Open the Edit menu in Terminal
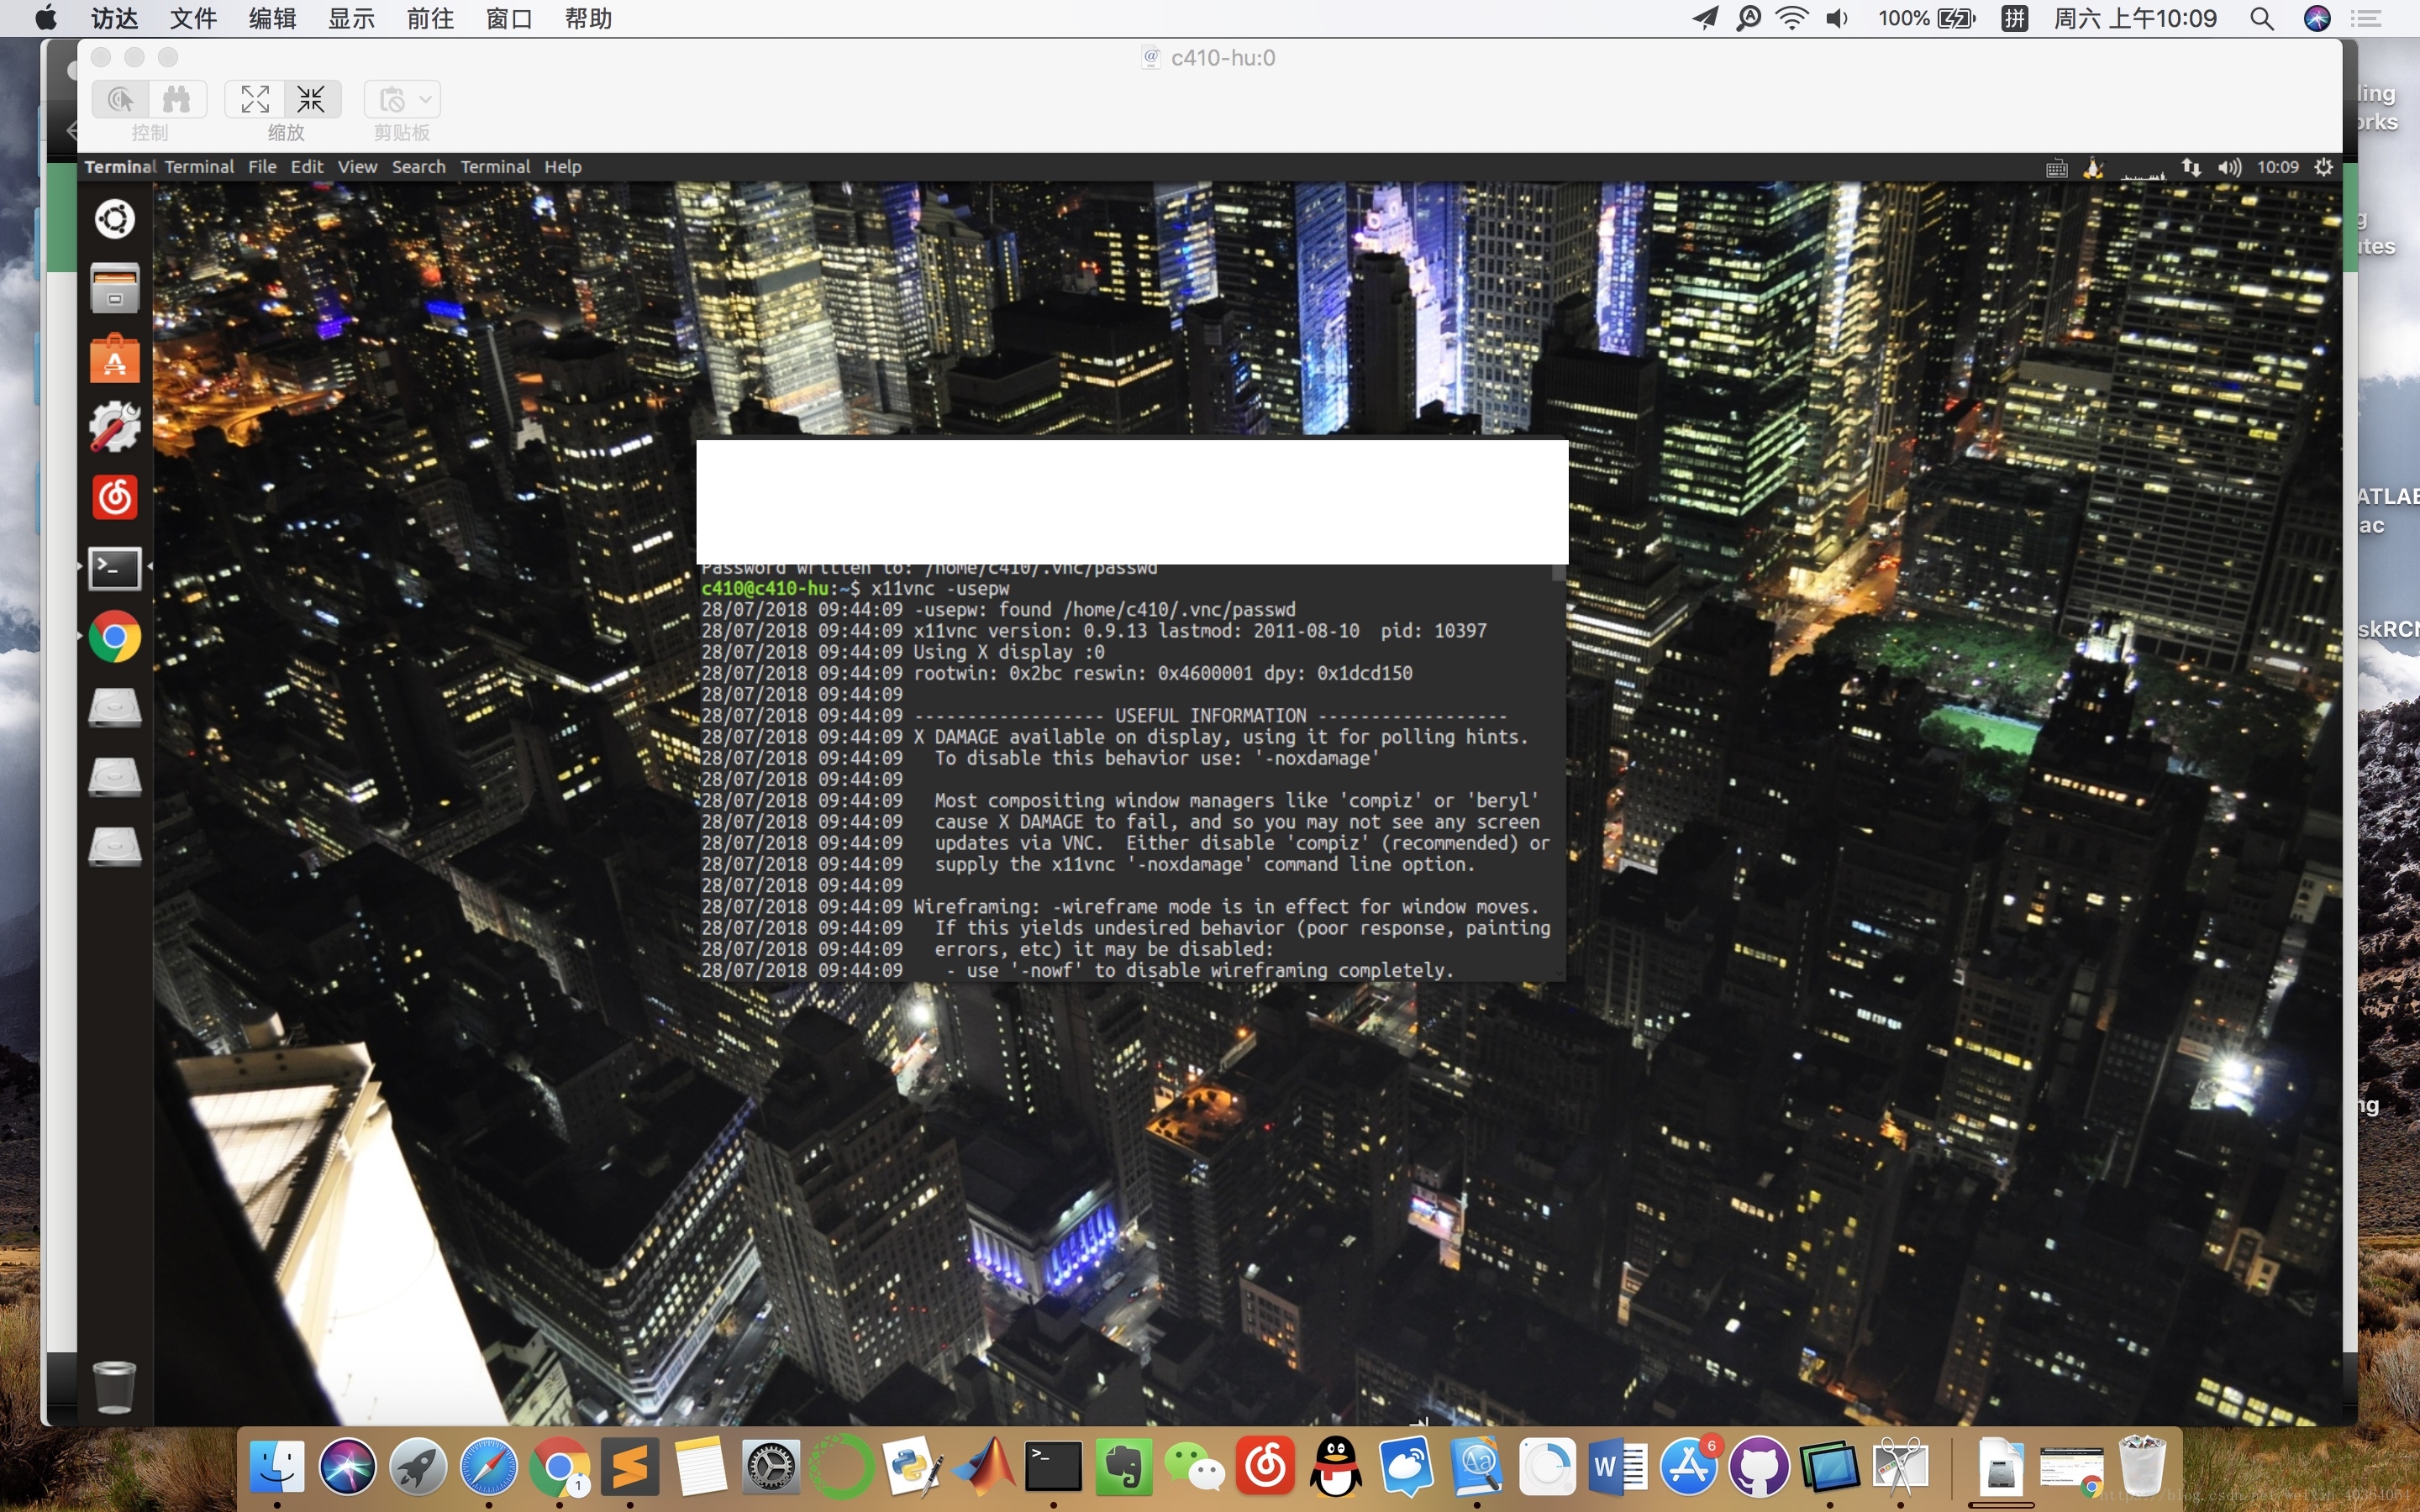The height and width of the screenshot is (1512, 2420). point(306,167)
